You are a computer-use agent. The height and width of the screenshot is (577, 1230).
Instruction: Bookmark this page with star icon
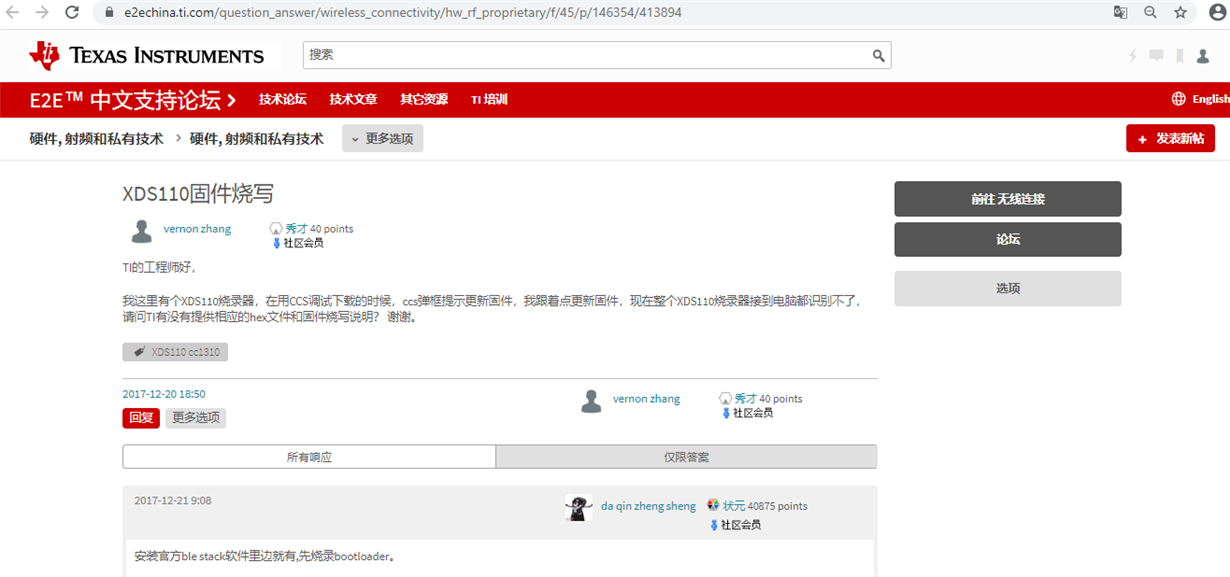(x=1180, y=13)
